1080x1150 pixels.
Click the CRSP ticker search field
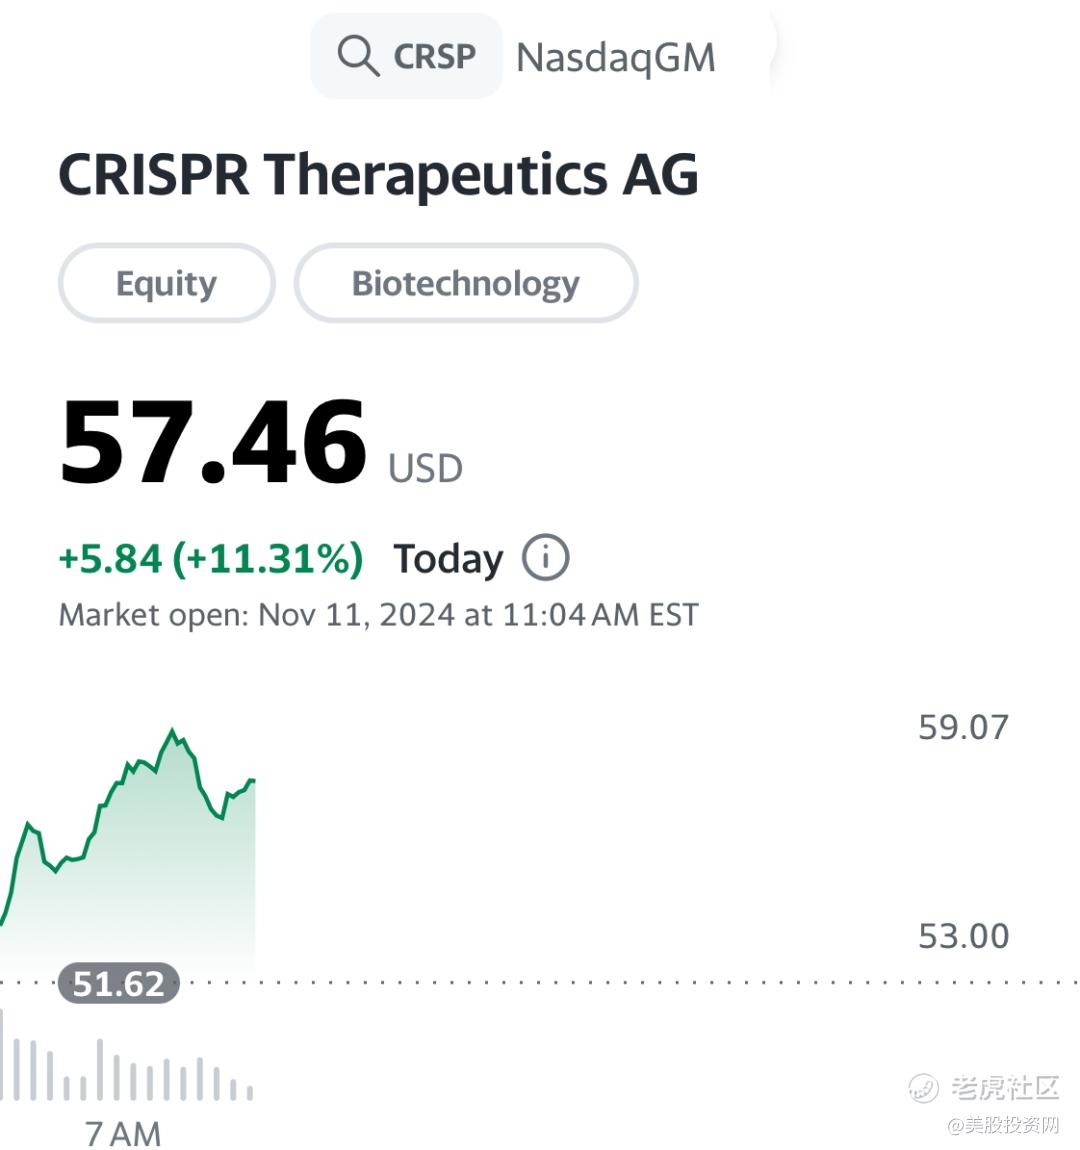click(x=433, y=56)
